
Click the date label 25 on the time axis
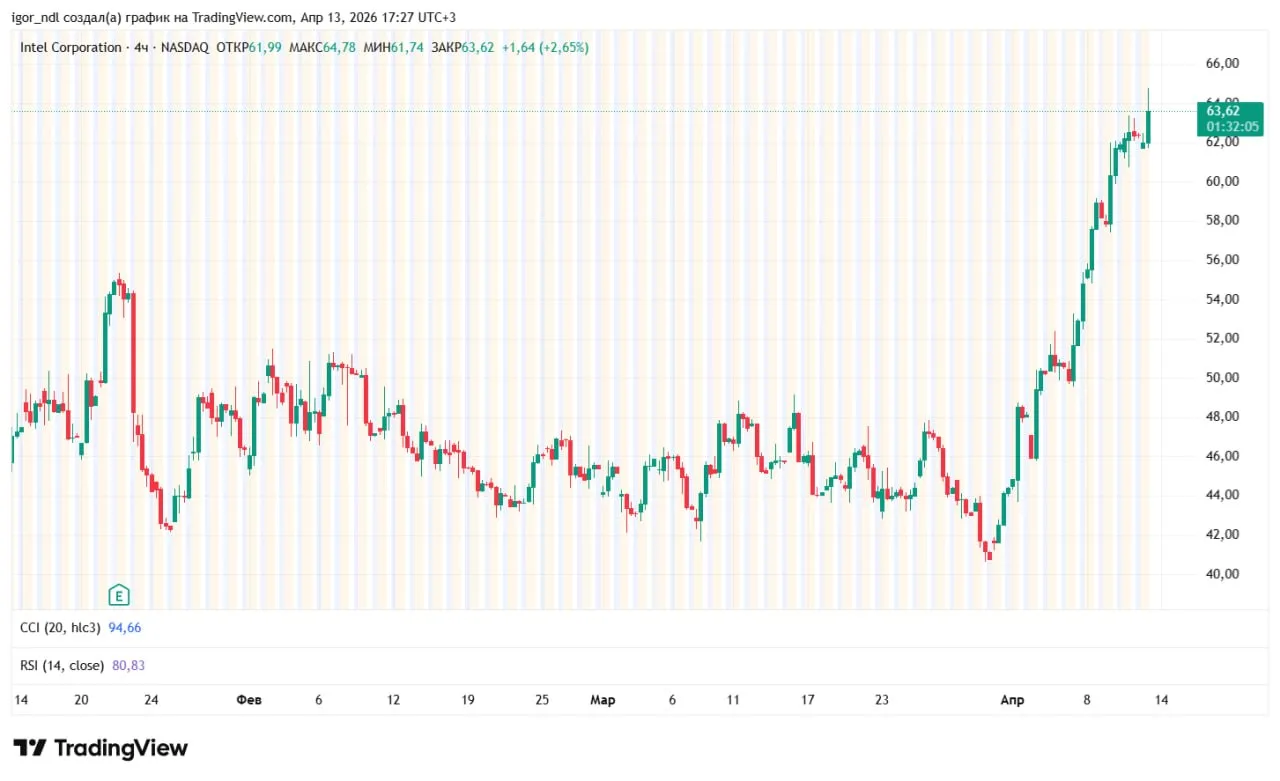(x=542, y=700)
